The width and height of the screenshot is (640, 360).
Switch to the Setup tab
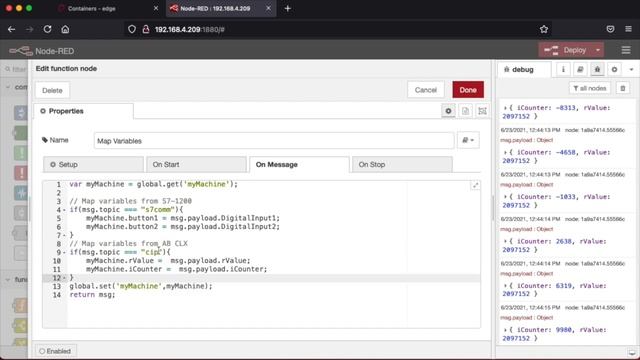(93, 164)
